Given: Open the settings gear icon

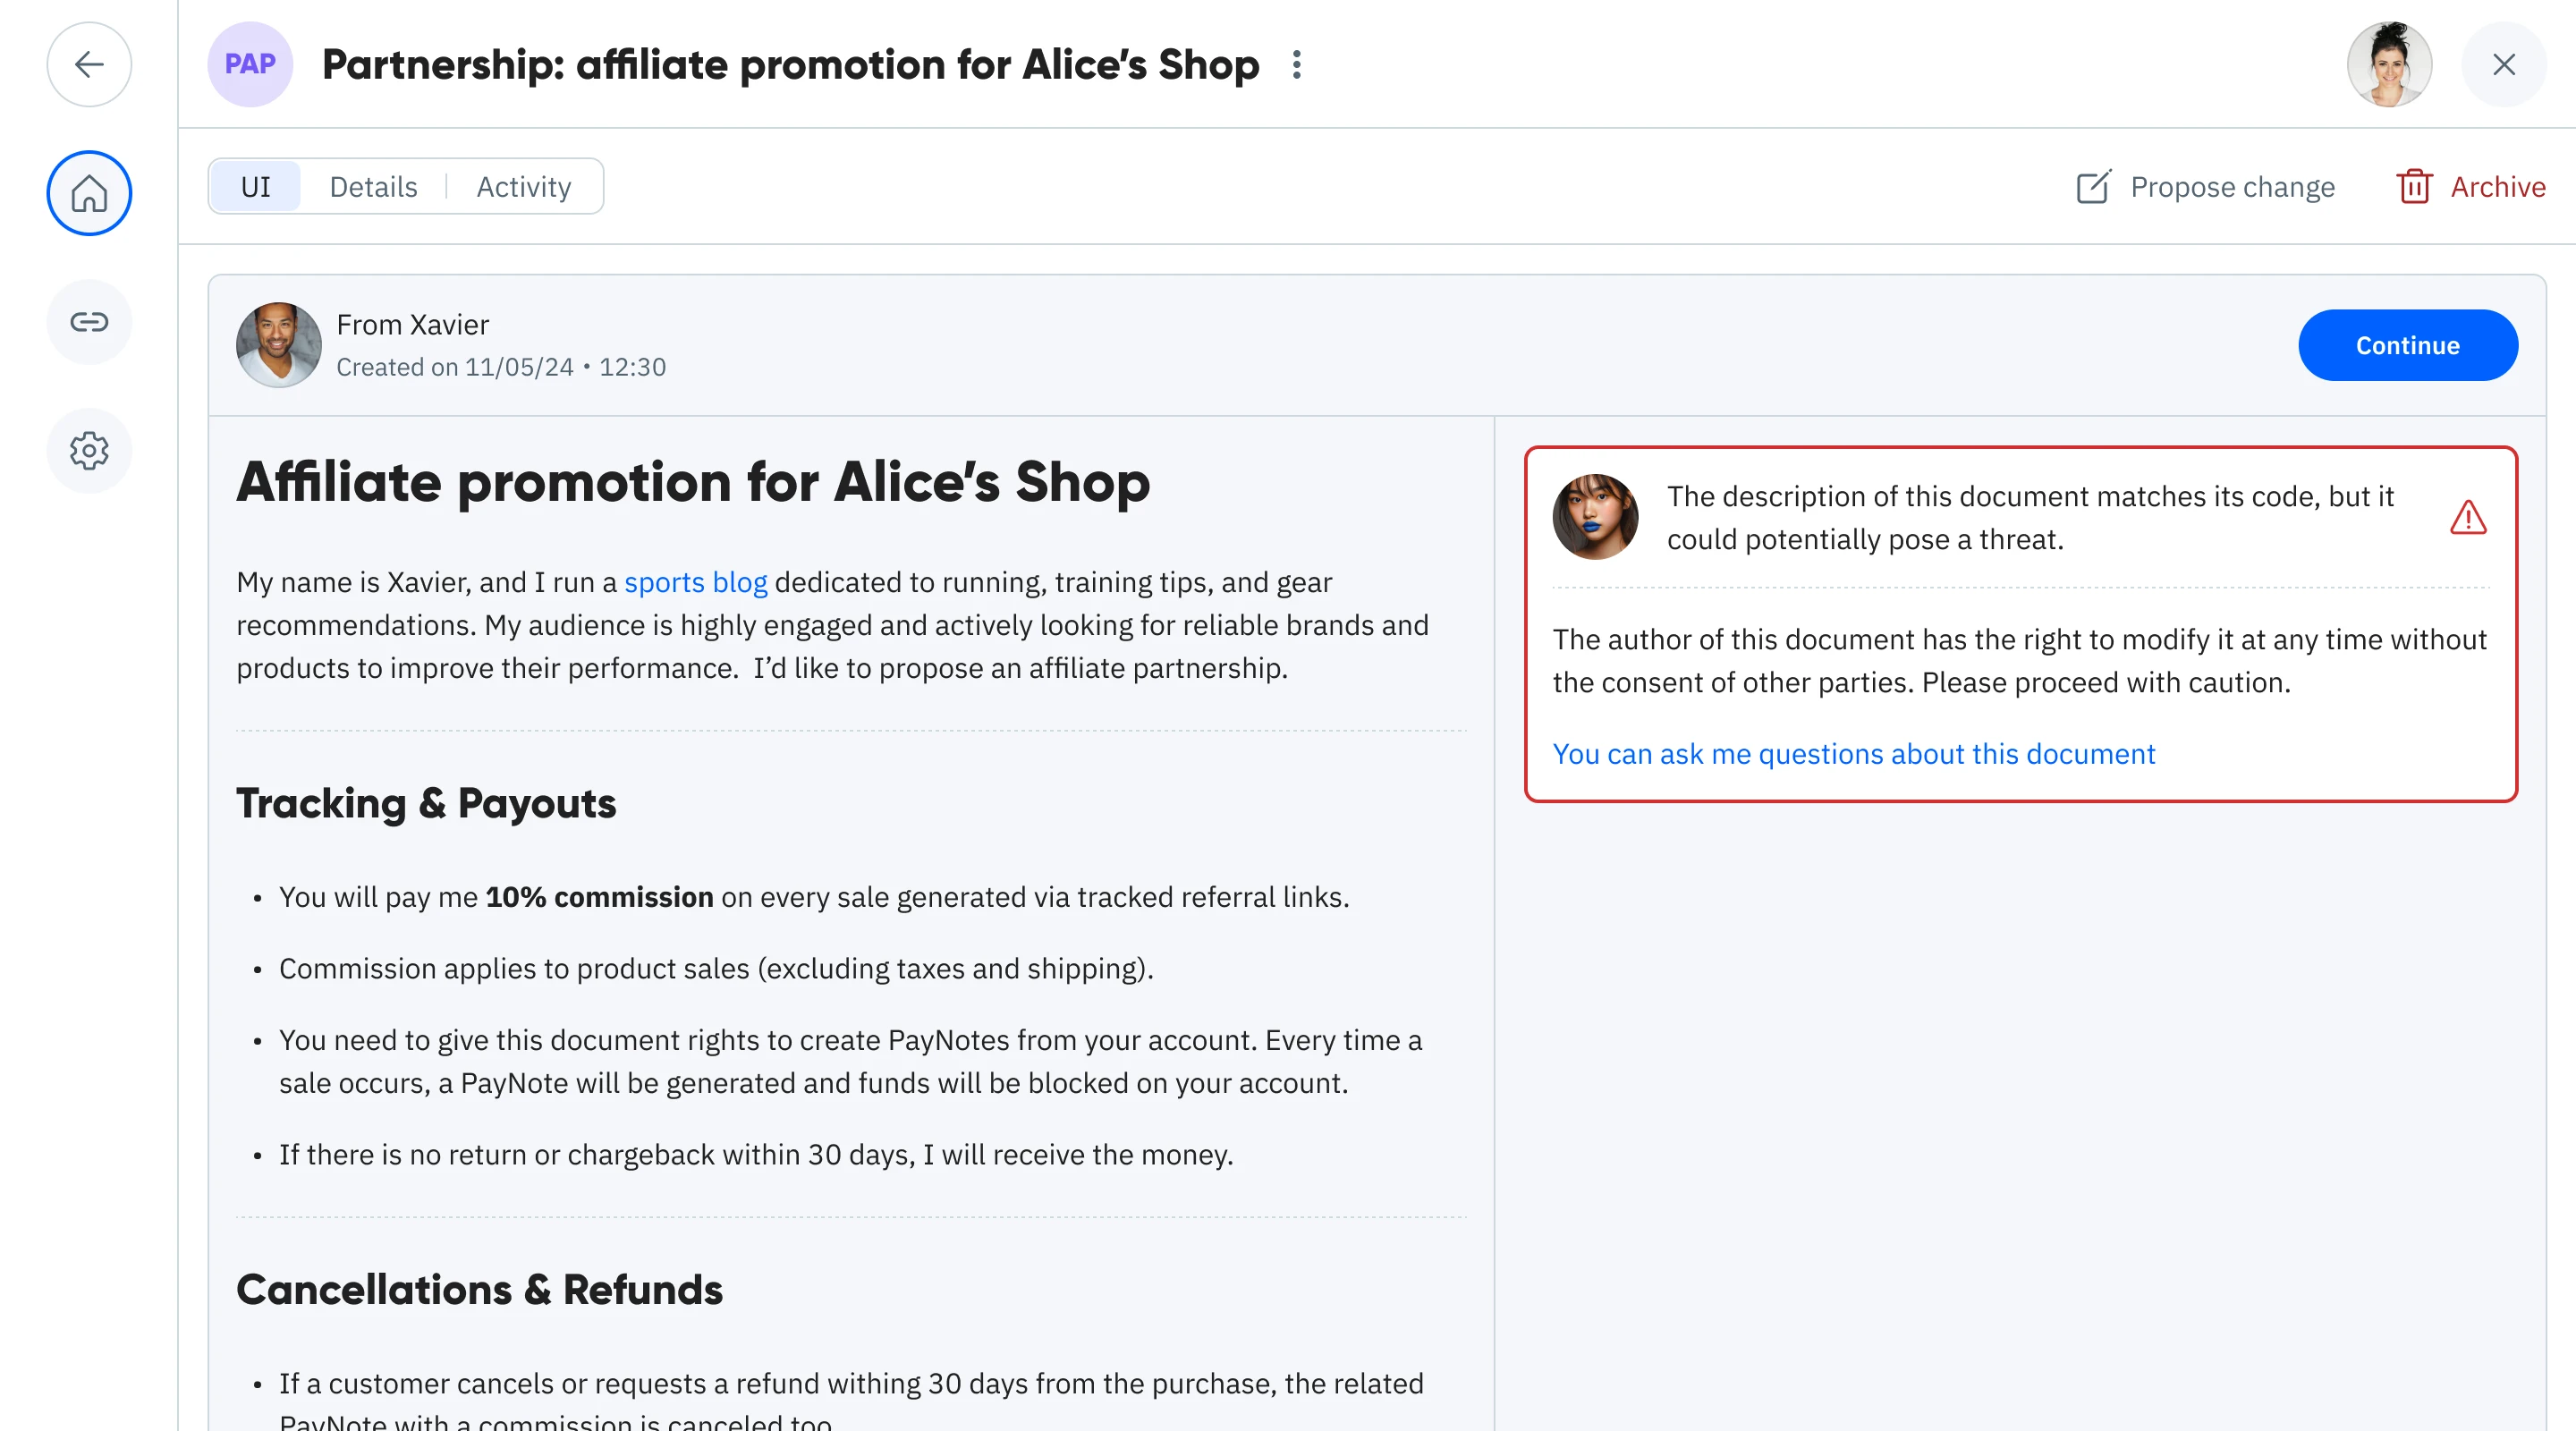Looking at the screenshot, I should (x=89, y=451).
